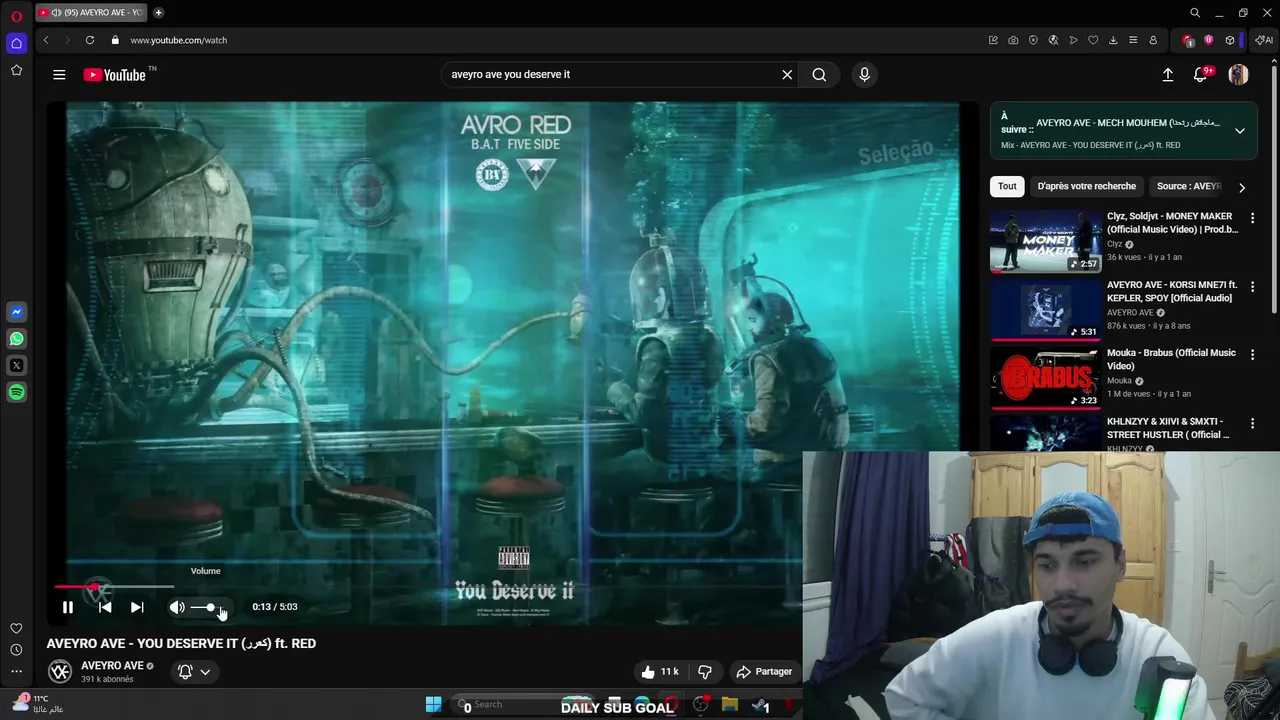Image resolution: width=1280 pixels, height=720 pixels.
Task: Open the account avatar menu
Action: (1238, 74)
